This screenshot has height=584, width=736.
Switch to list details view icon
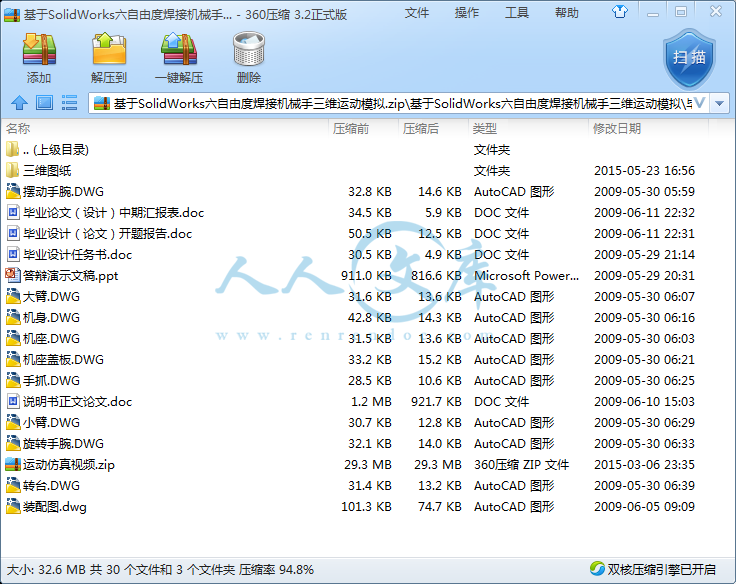click(69, 102)
